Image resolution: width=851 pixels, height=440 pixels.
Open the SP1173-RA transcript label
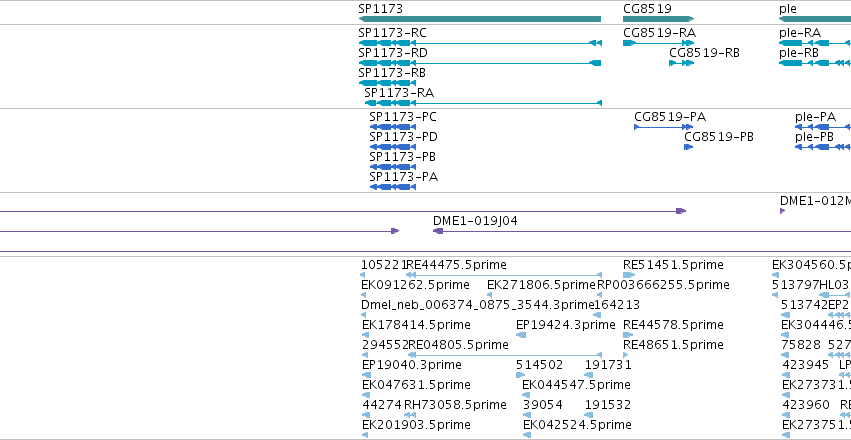pos(399,93)
